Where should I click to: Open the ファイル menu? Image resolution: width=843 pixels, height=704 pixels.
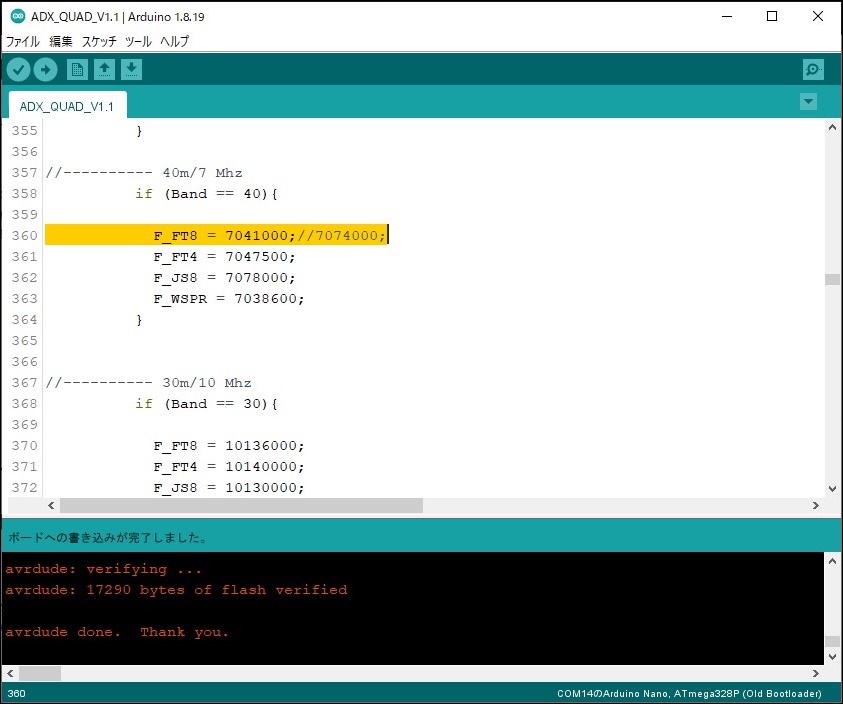pos(23,41)
